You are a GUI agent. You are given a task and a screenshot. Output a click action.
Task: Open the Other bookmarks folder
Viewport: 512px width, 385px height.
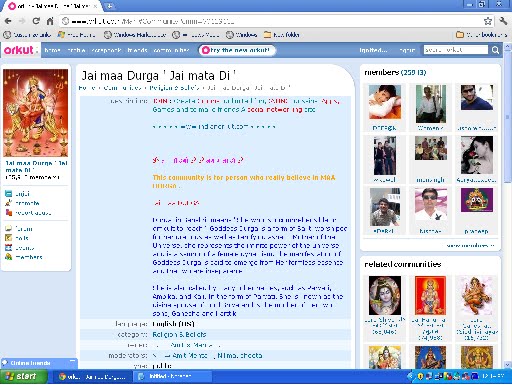click(481, 35)
